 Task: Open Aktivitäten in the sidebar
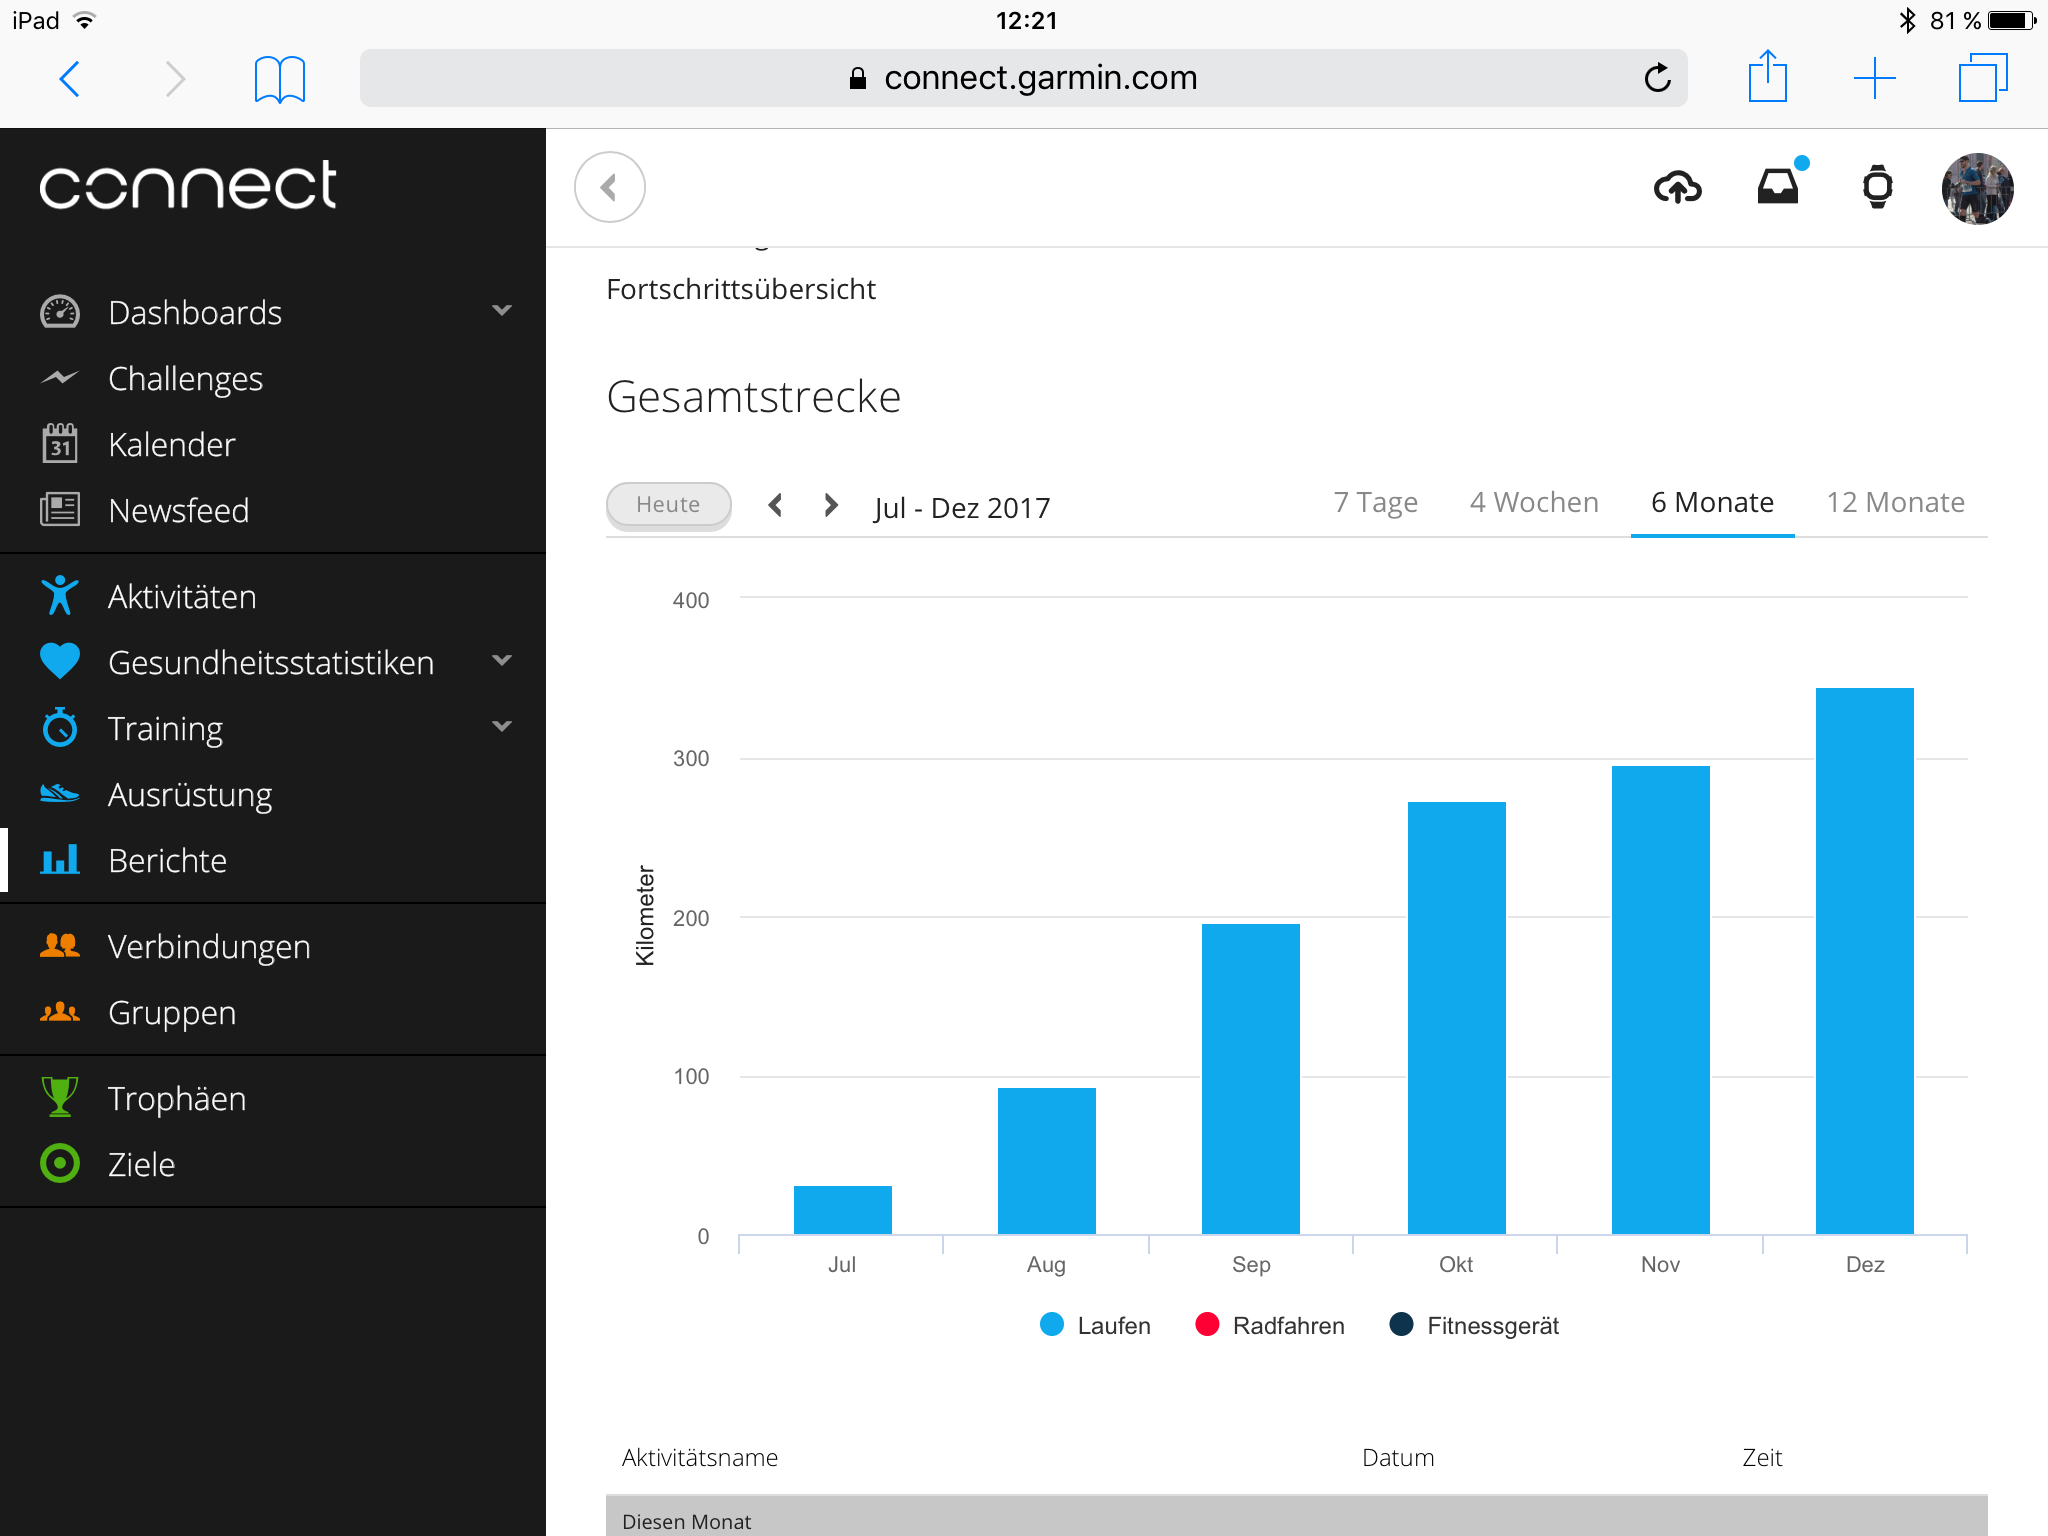pos(182,597)
